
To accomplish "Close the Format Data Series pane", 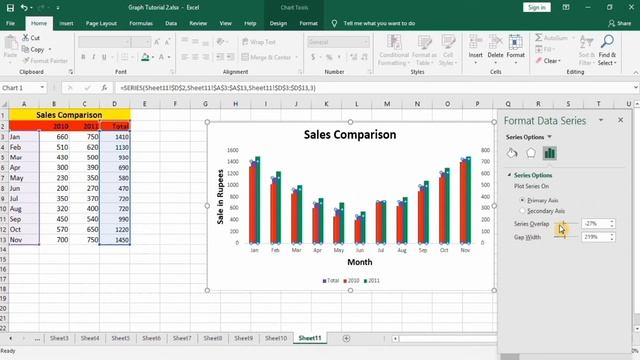I will [x=620, y=120].
